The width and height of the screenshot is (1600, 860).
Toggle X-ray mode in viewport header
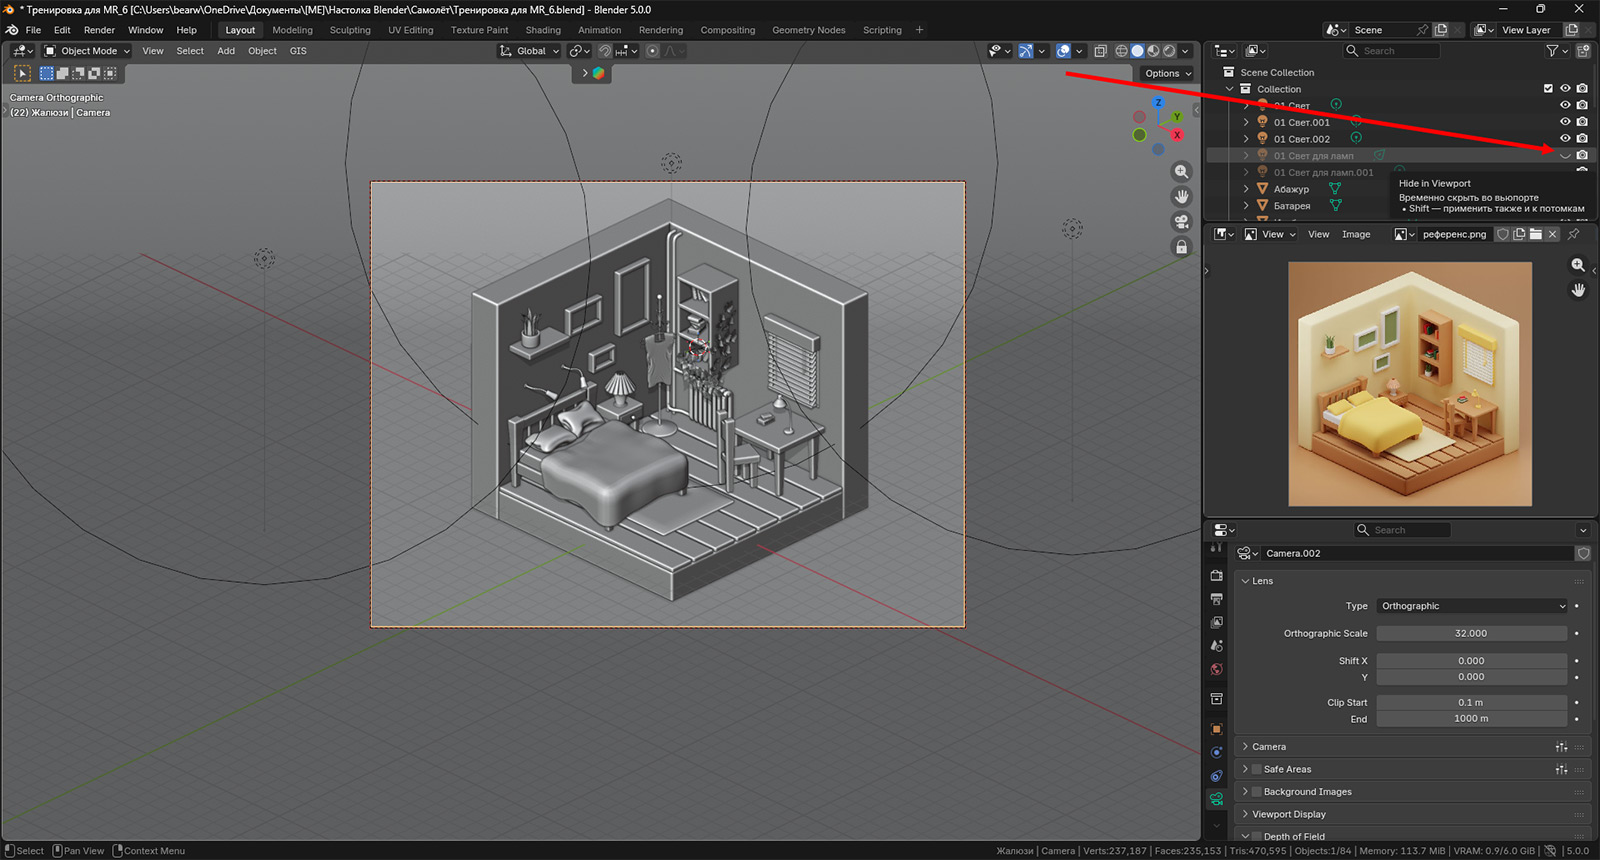(x=1100, y=51)
